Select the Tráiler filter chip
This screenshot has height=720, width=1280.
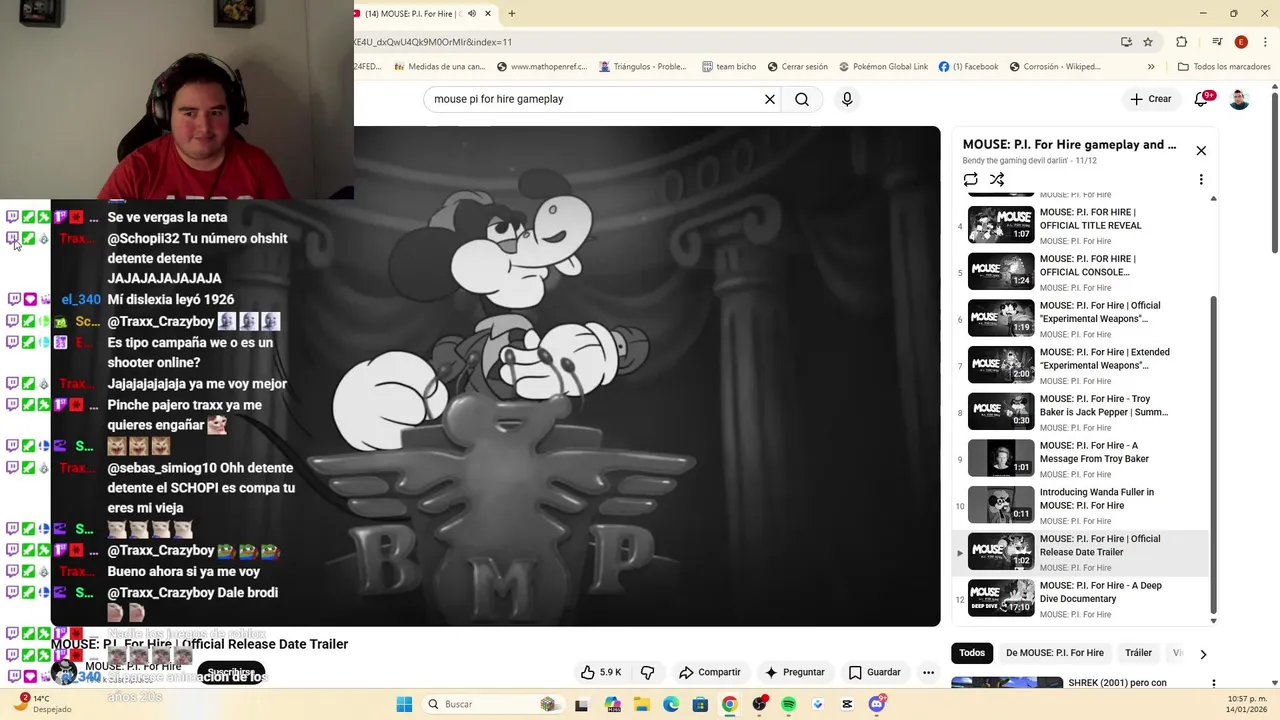tap(1138, 653)
